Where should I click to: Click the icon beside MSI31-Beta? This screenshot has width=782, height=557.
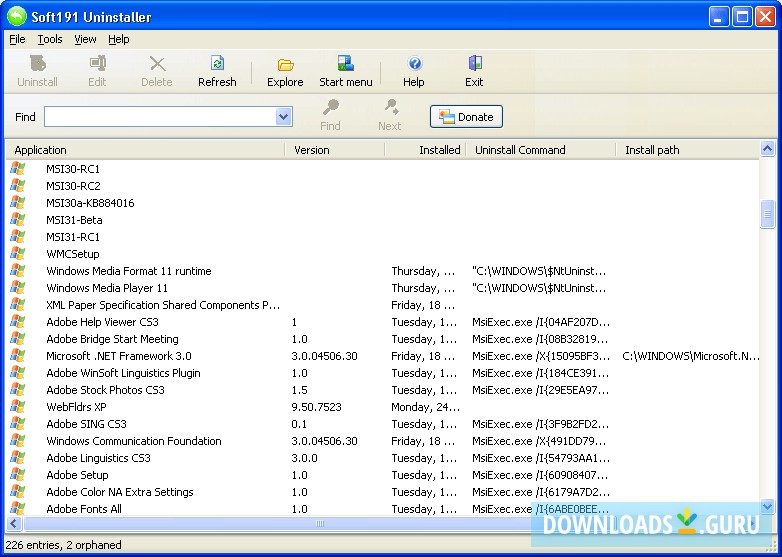(x=17, y=219)
